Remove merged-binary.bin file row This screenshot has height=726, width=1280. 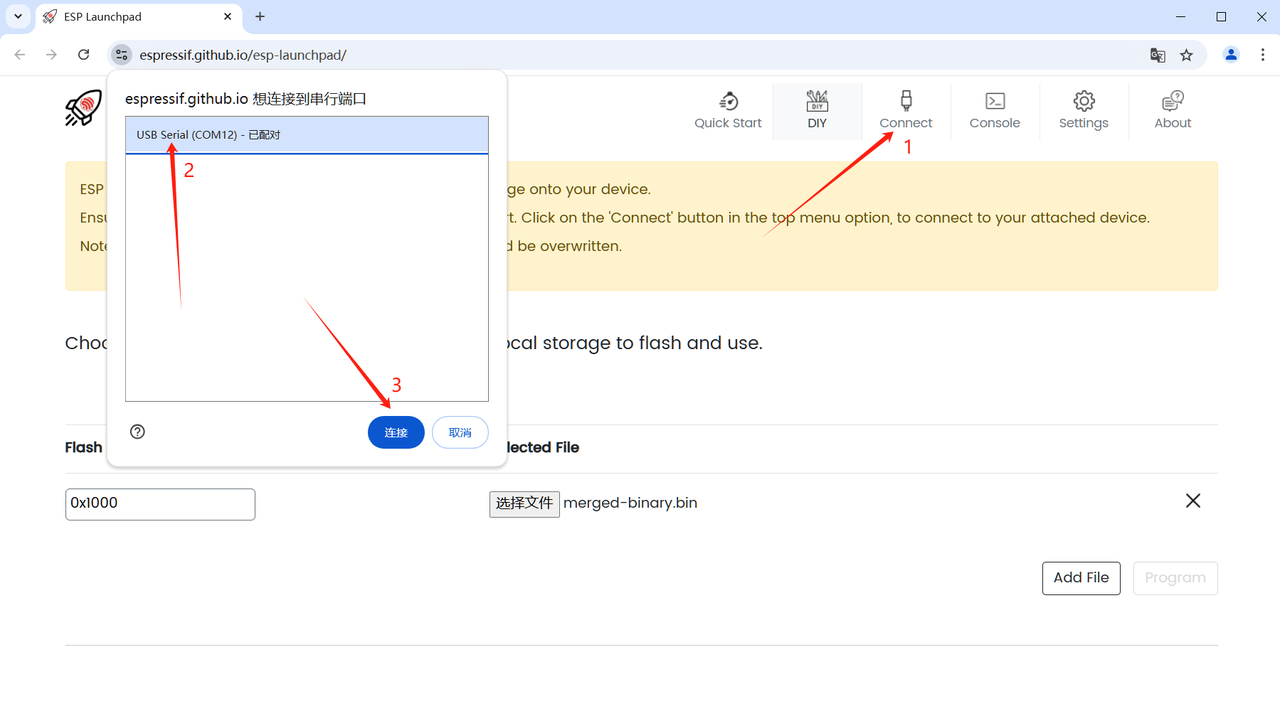[1192, 501]
